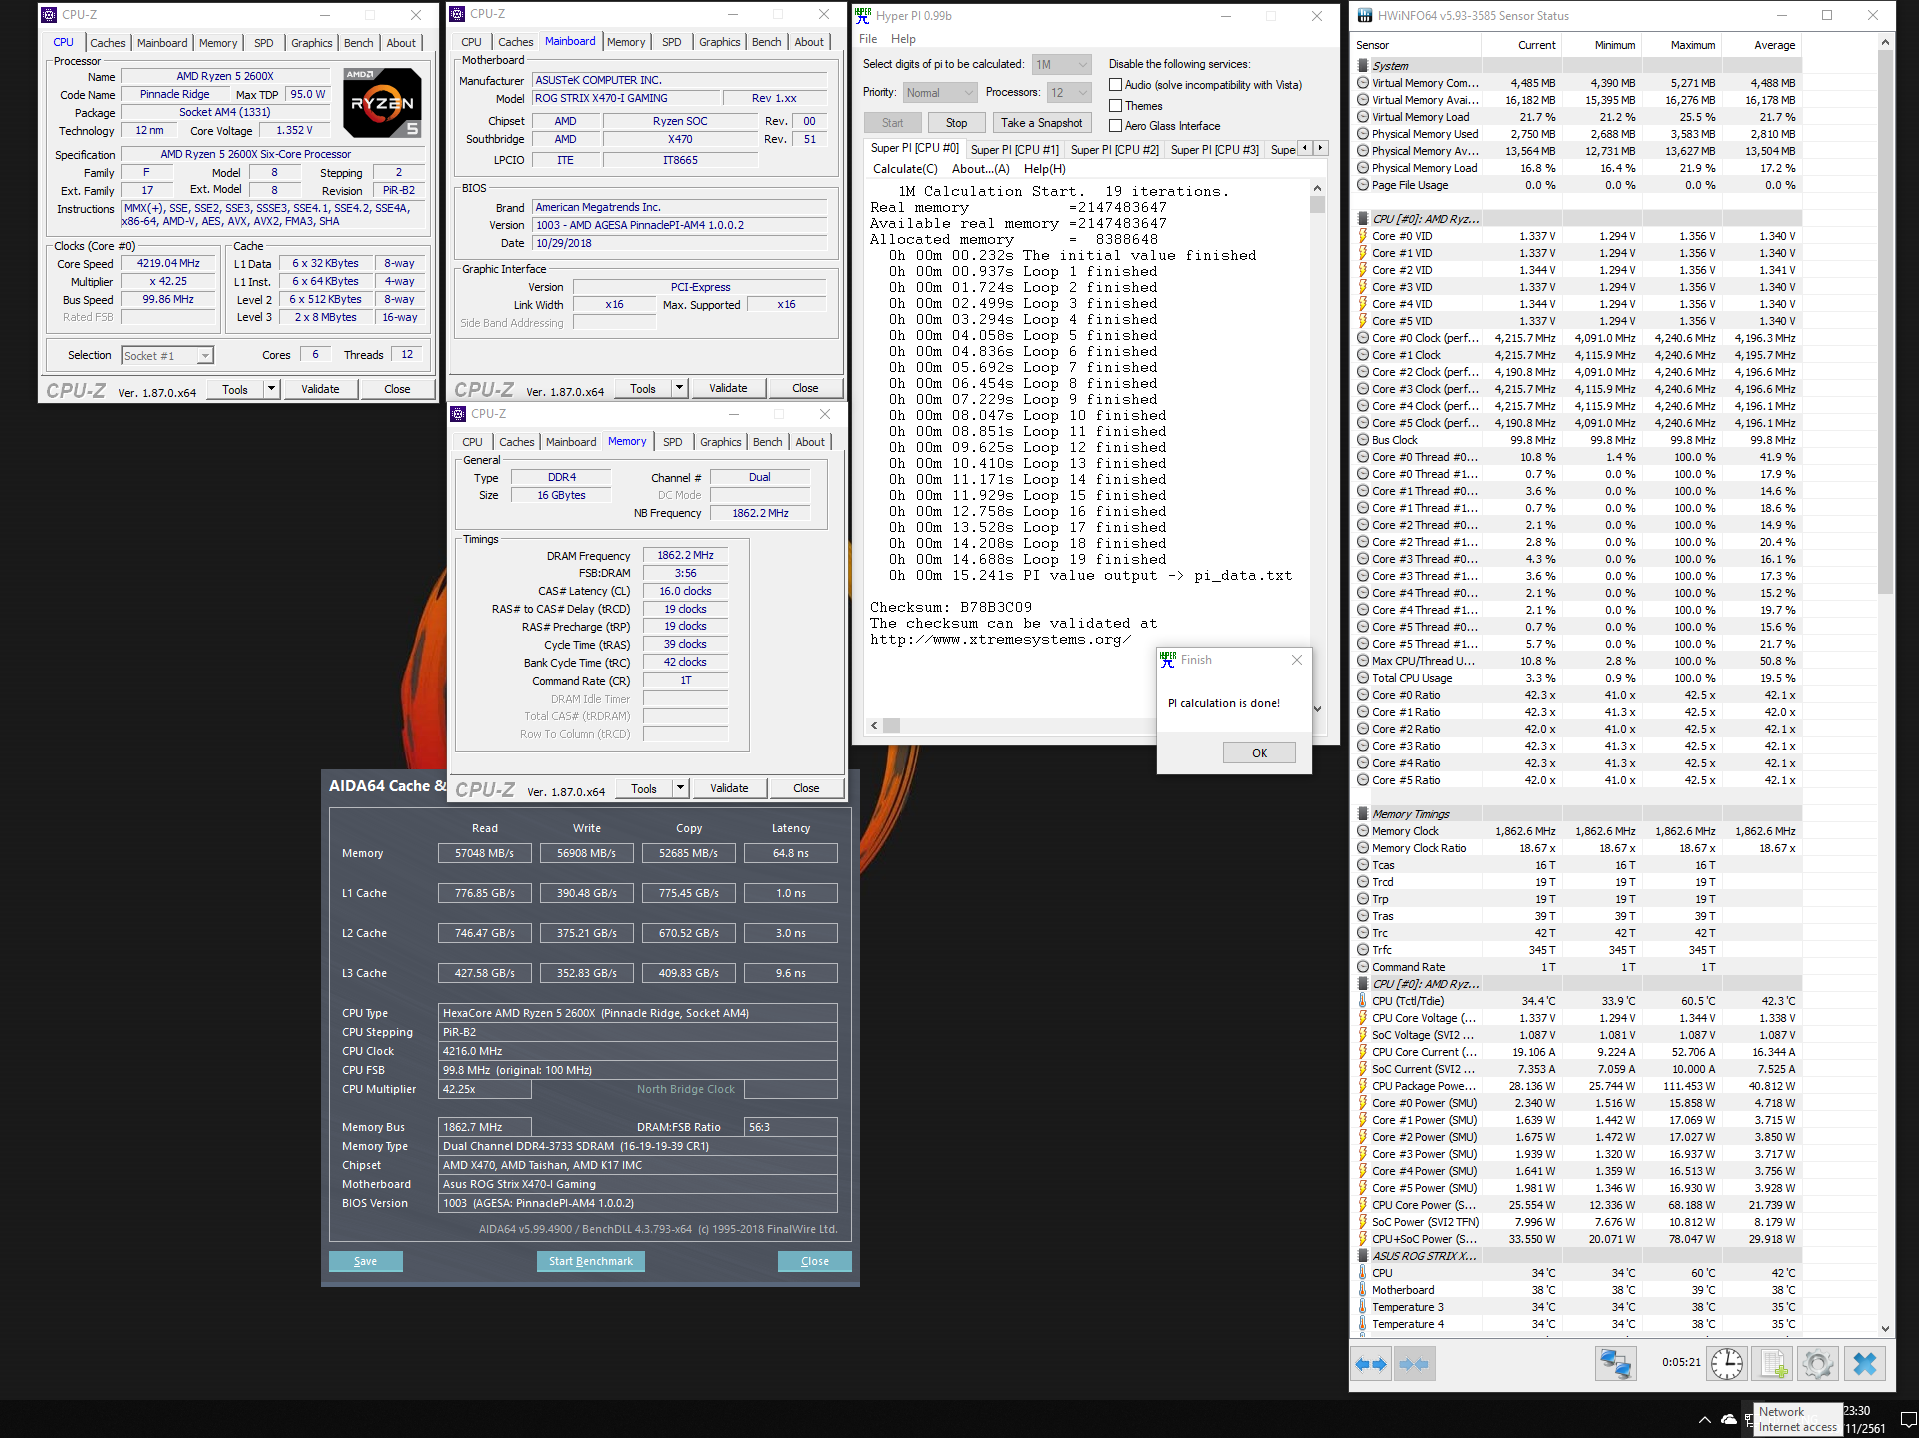Open the Hyper PI File menu
This screenshot has width=1919, height=1438.
868,39
